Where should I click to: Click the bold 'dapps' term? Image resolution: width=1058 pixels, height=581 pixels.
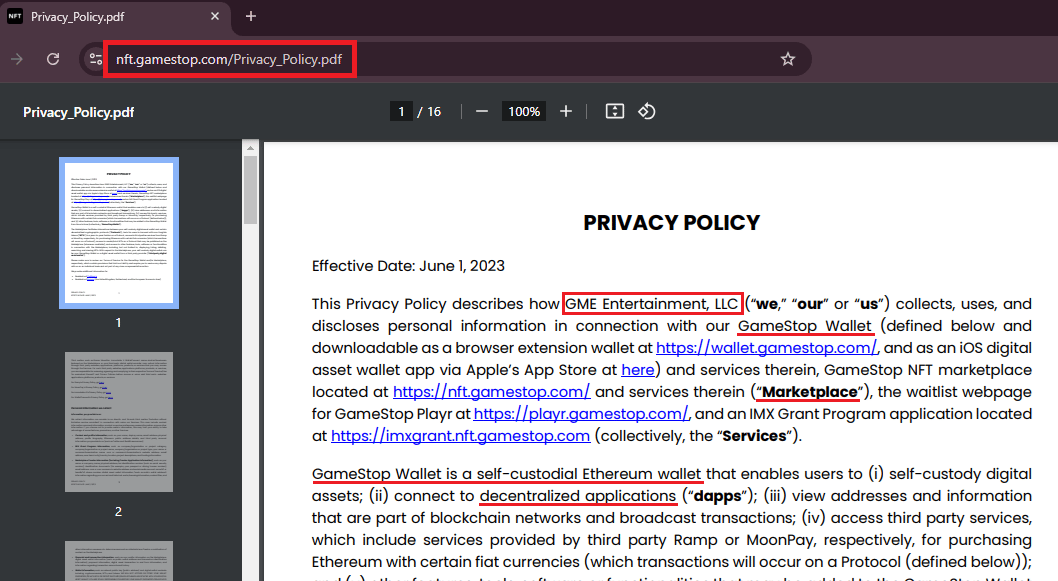point(717,496)
